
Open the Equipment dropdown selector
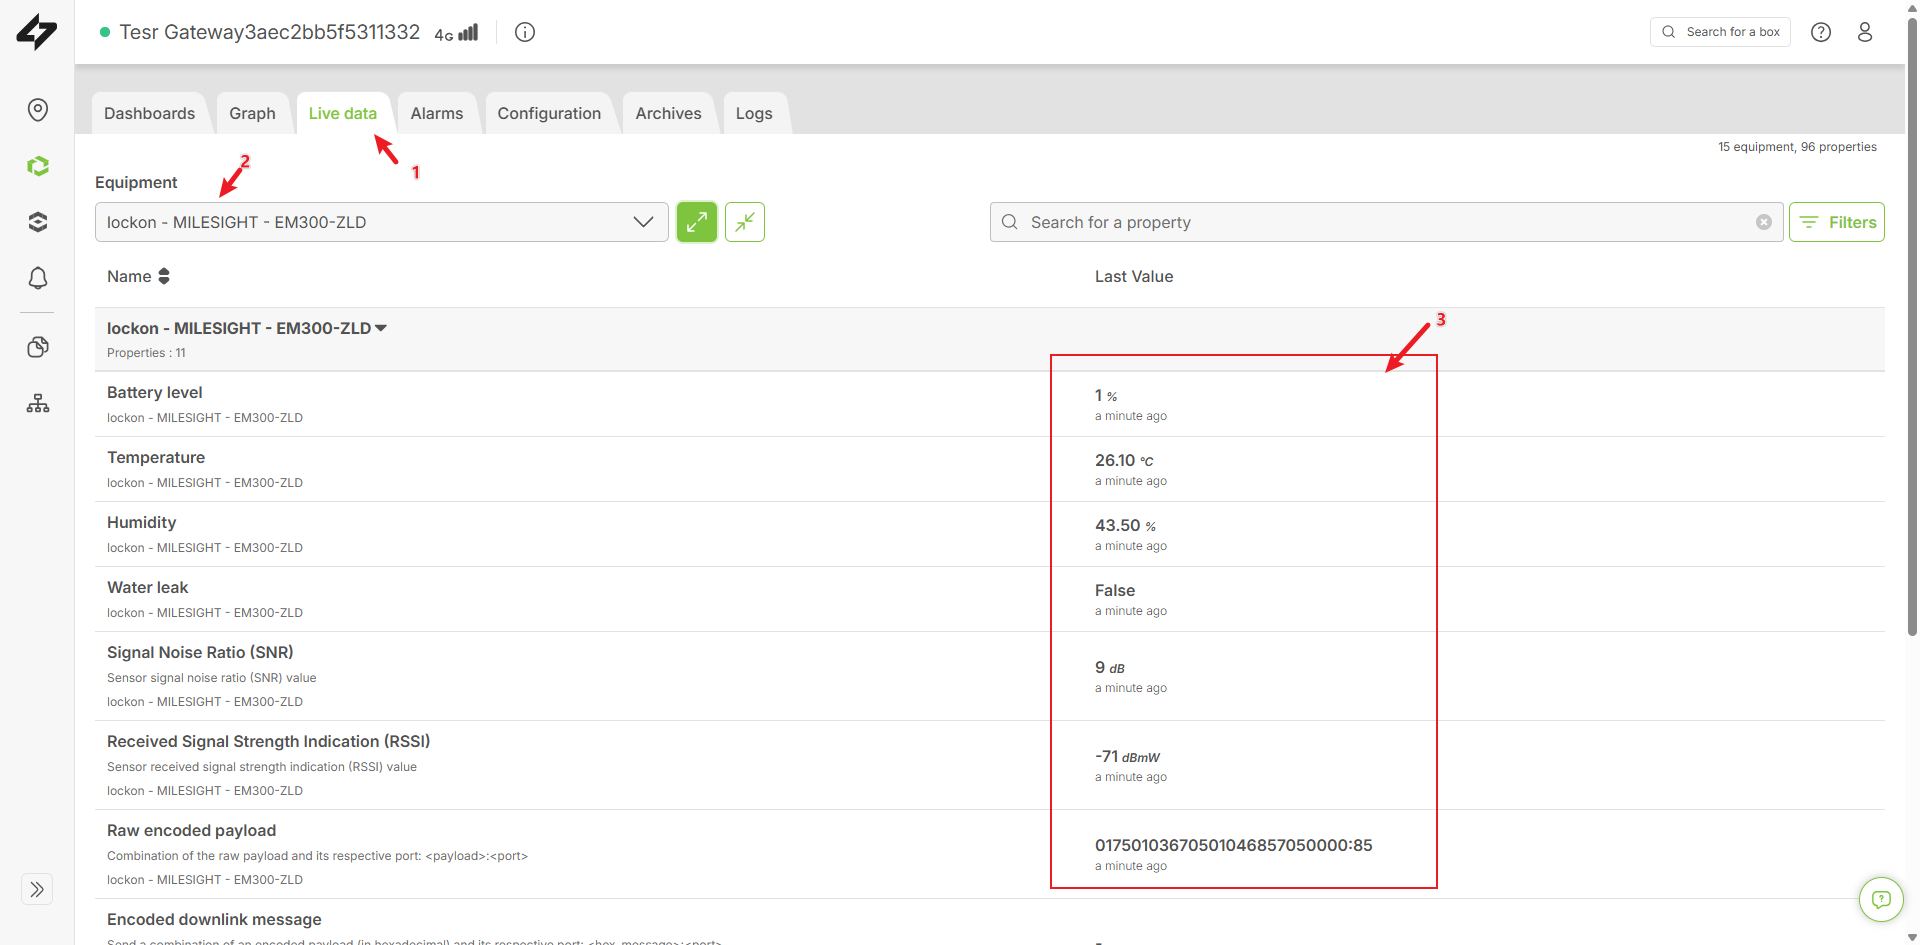coord(382,222)
